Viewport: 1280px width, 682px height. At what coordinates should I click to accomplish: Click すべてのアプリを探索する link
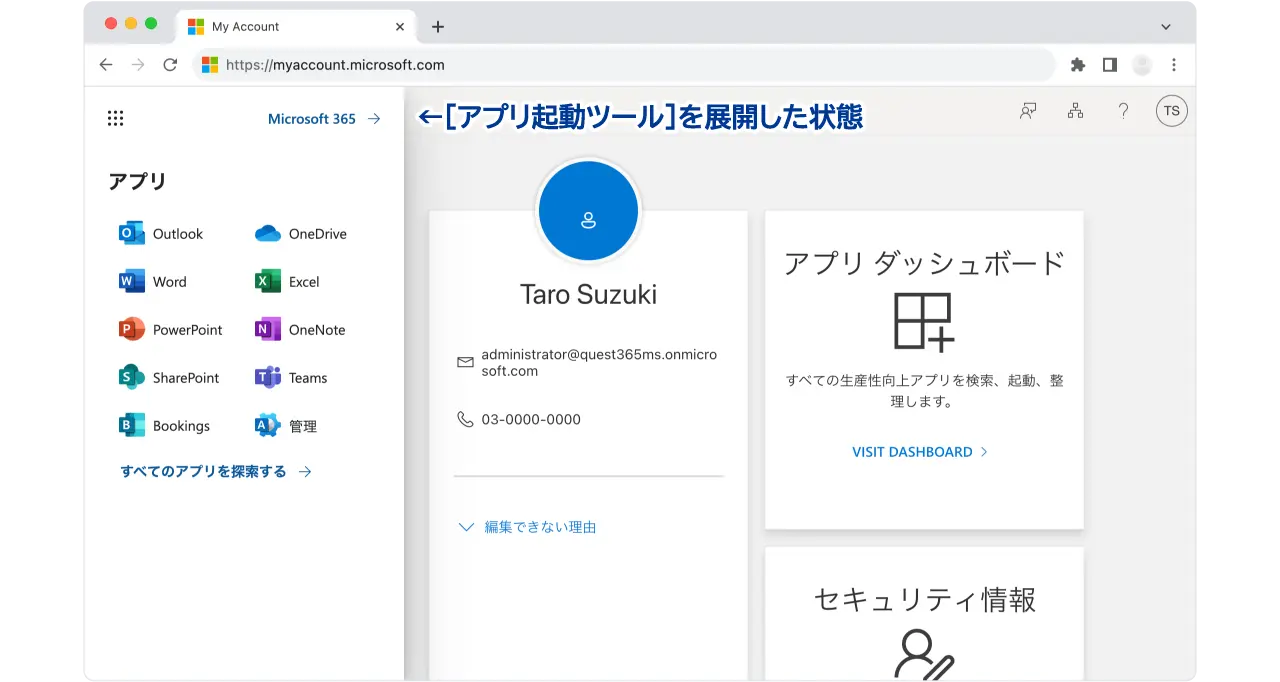(216, 471)
